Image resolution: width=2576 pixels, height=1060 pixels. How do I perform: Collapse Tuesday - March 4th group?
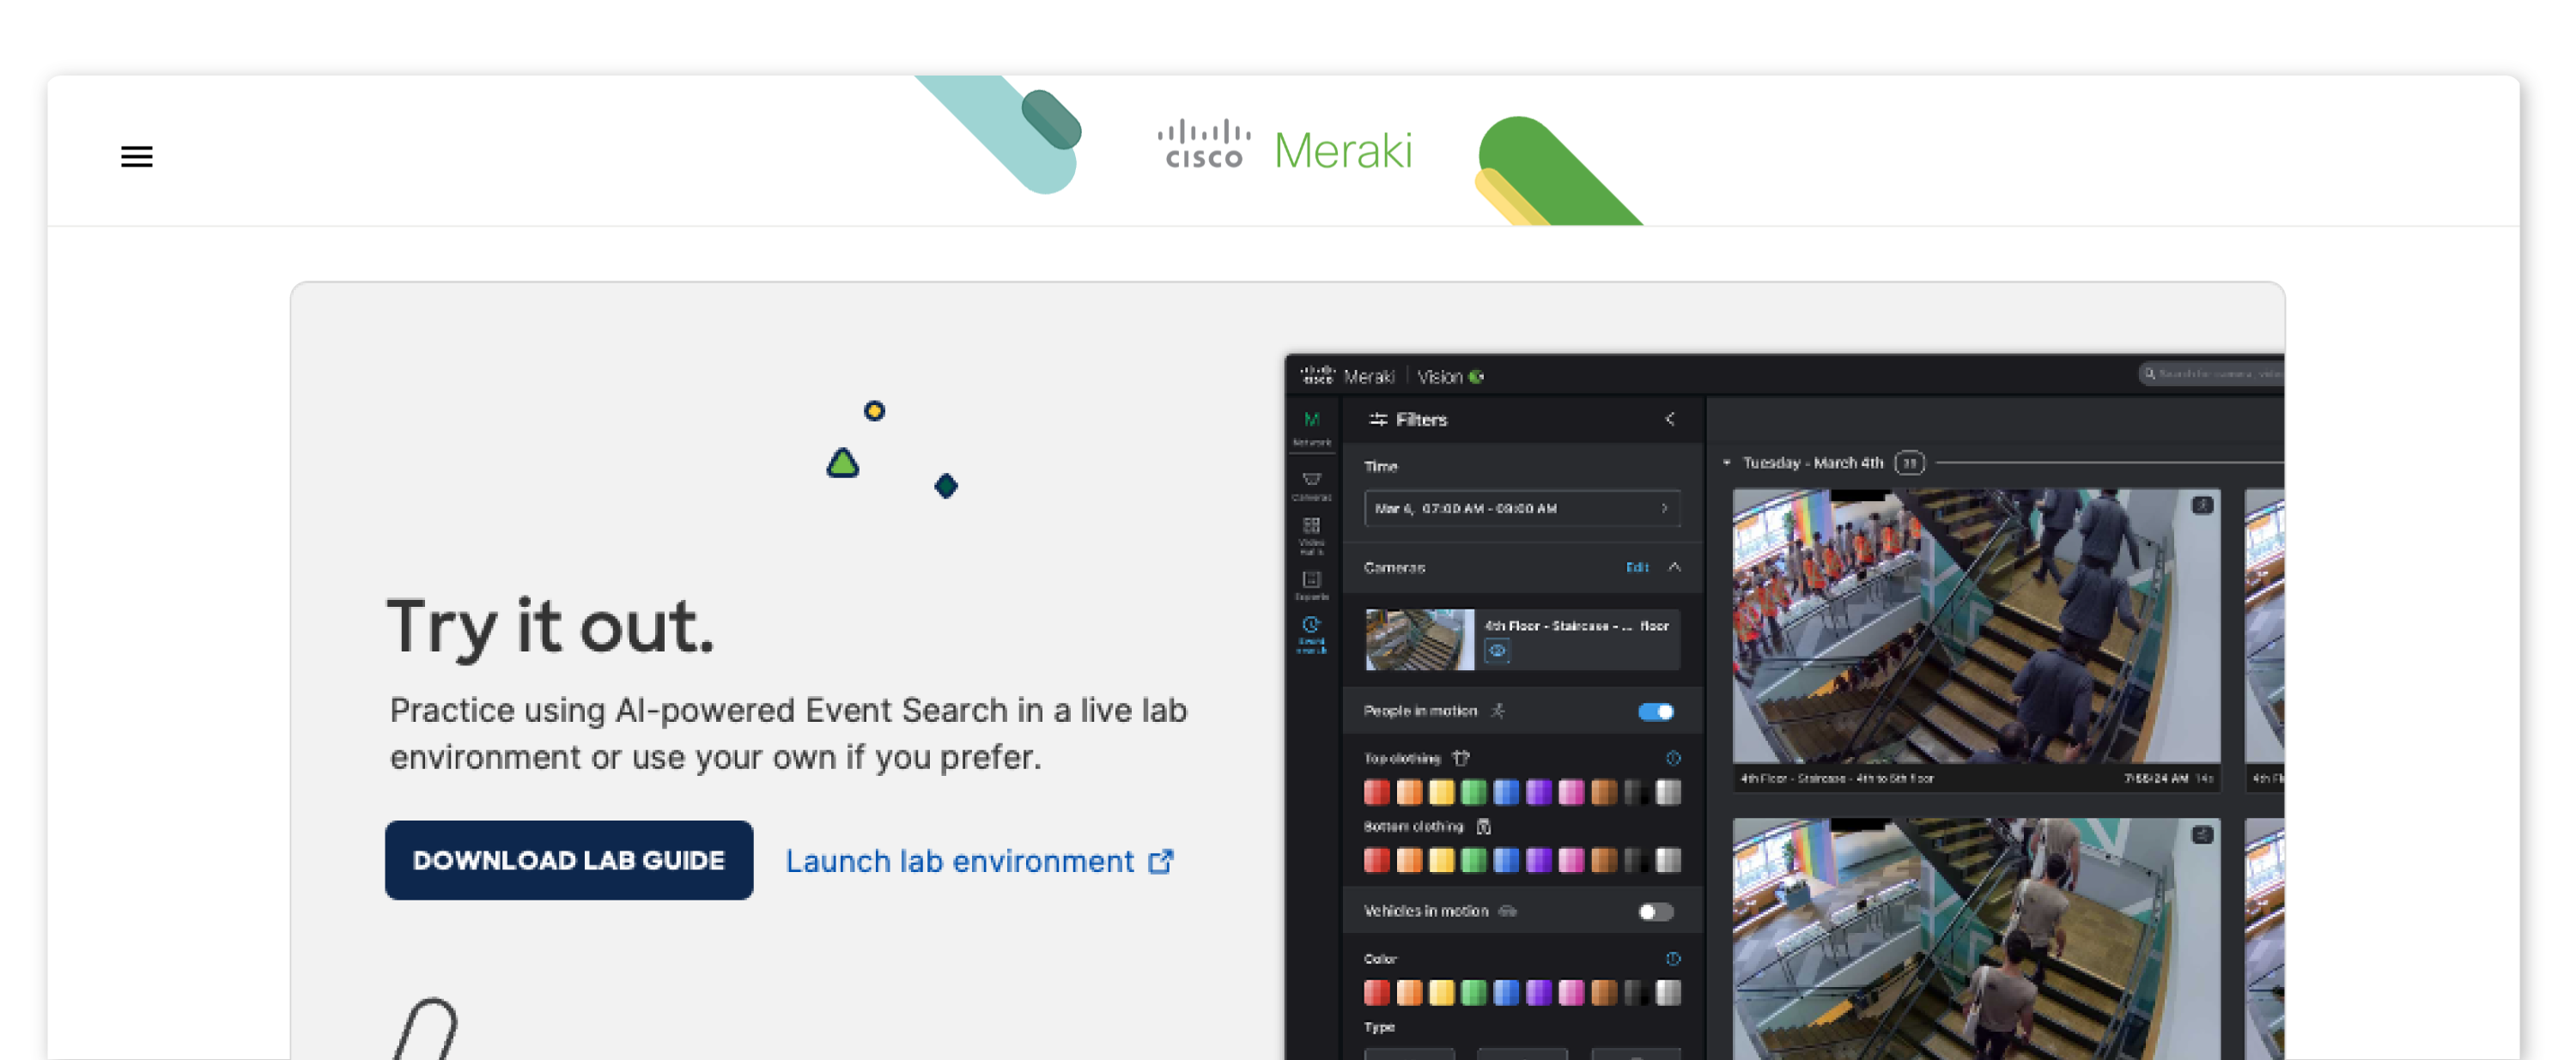[x=1727, y=463]
